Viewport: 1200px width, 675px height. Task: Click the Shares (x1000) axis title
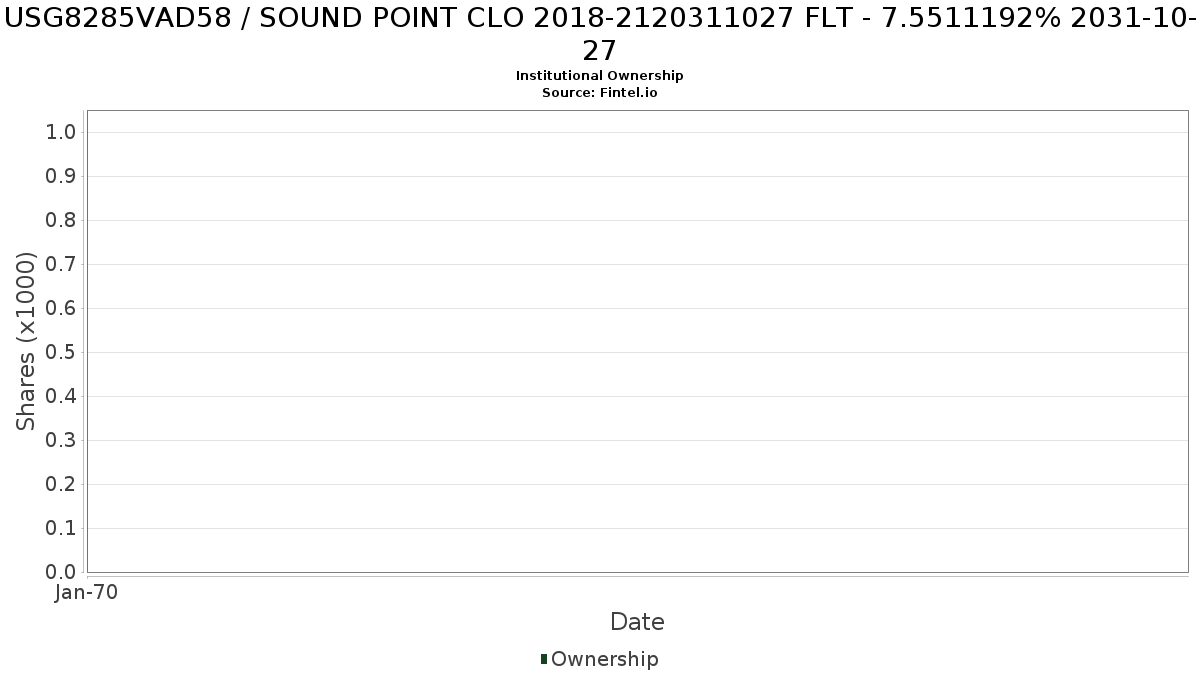click(x=27, y=341)
